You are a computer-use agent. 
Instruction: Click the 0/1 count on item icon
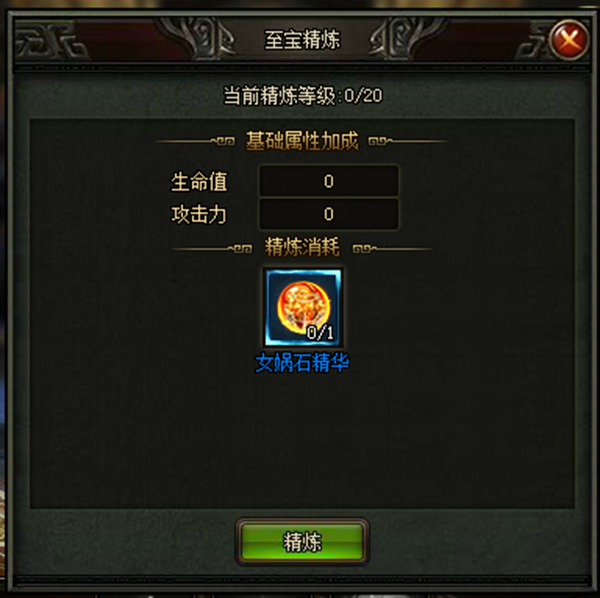pos(320,332)
